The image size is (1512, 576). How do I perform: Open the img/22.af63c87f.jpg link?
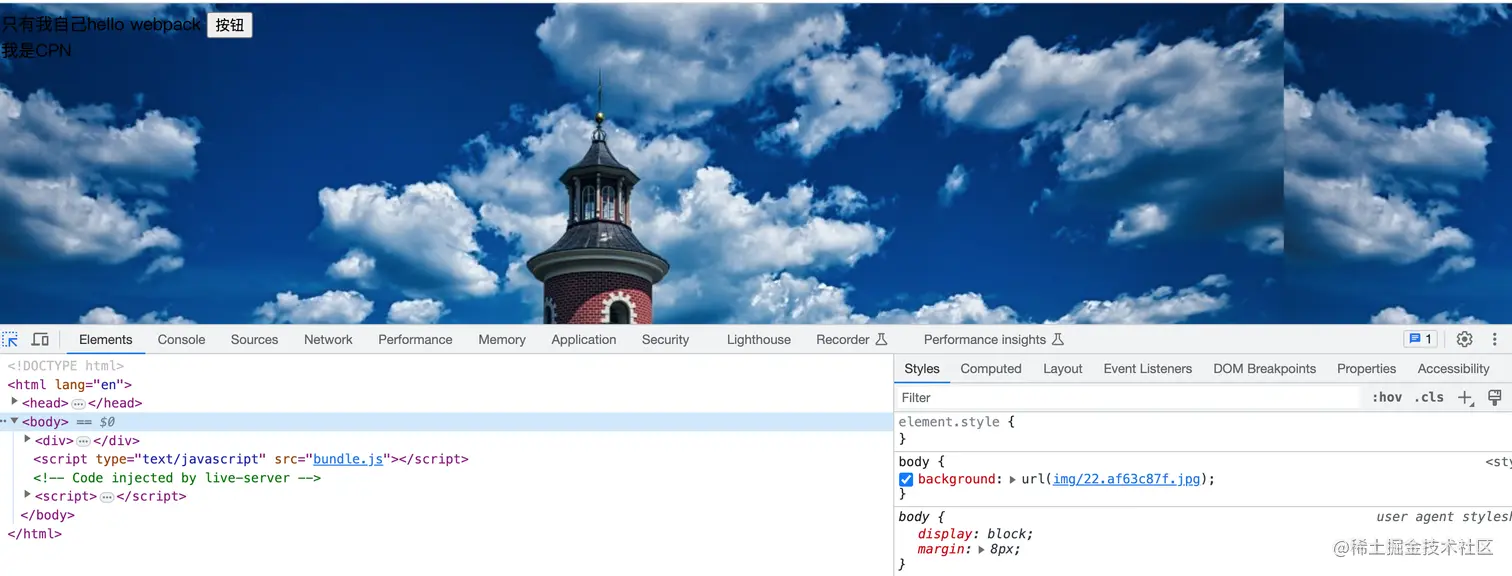click(1126, 480)
